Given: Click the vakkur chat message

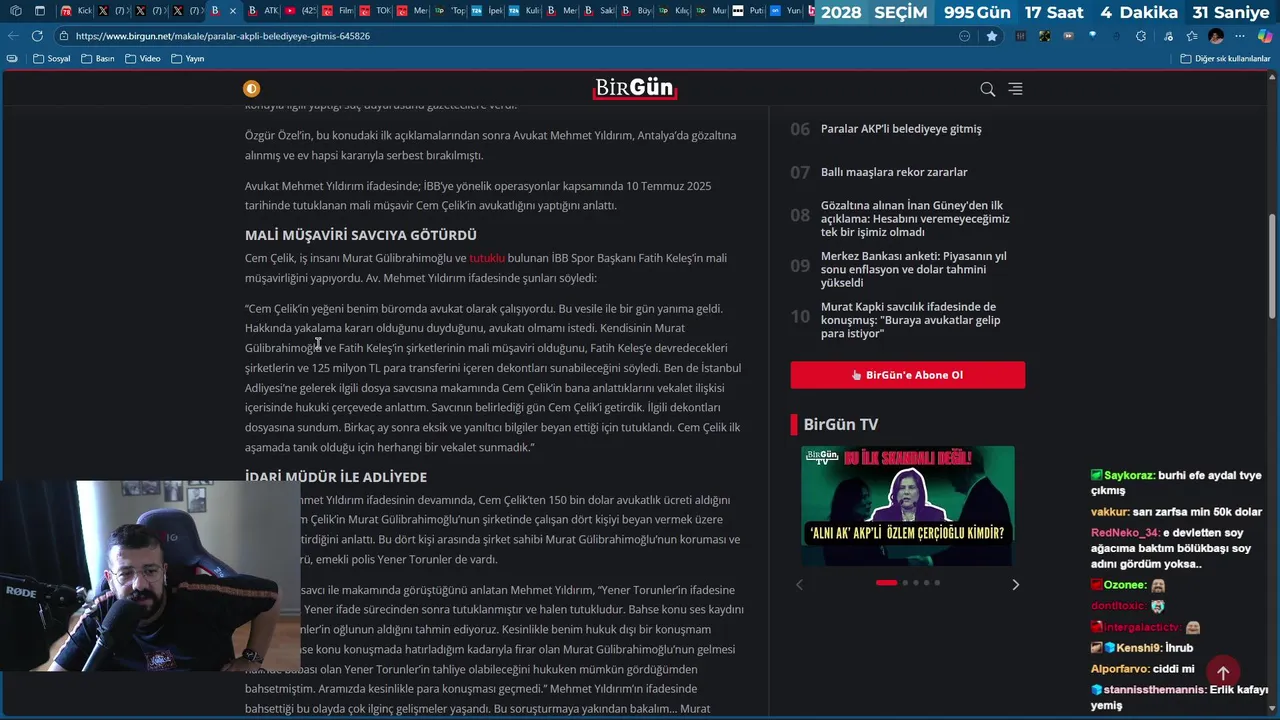Looking at the screenshot, I should (x=1176, y=512).
